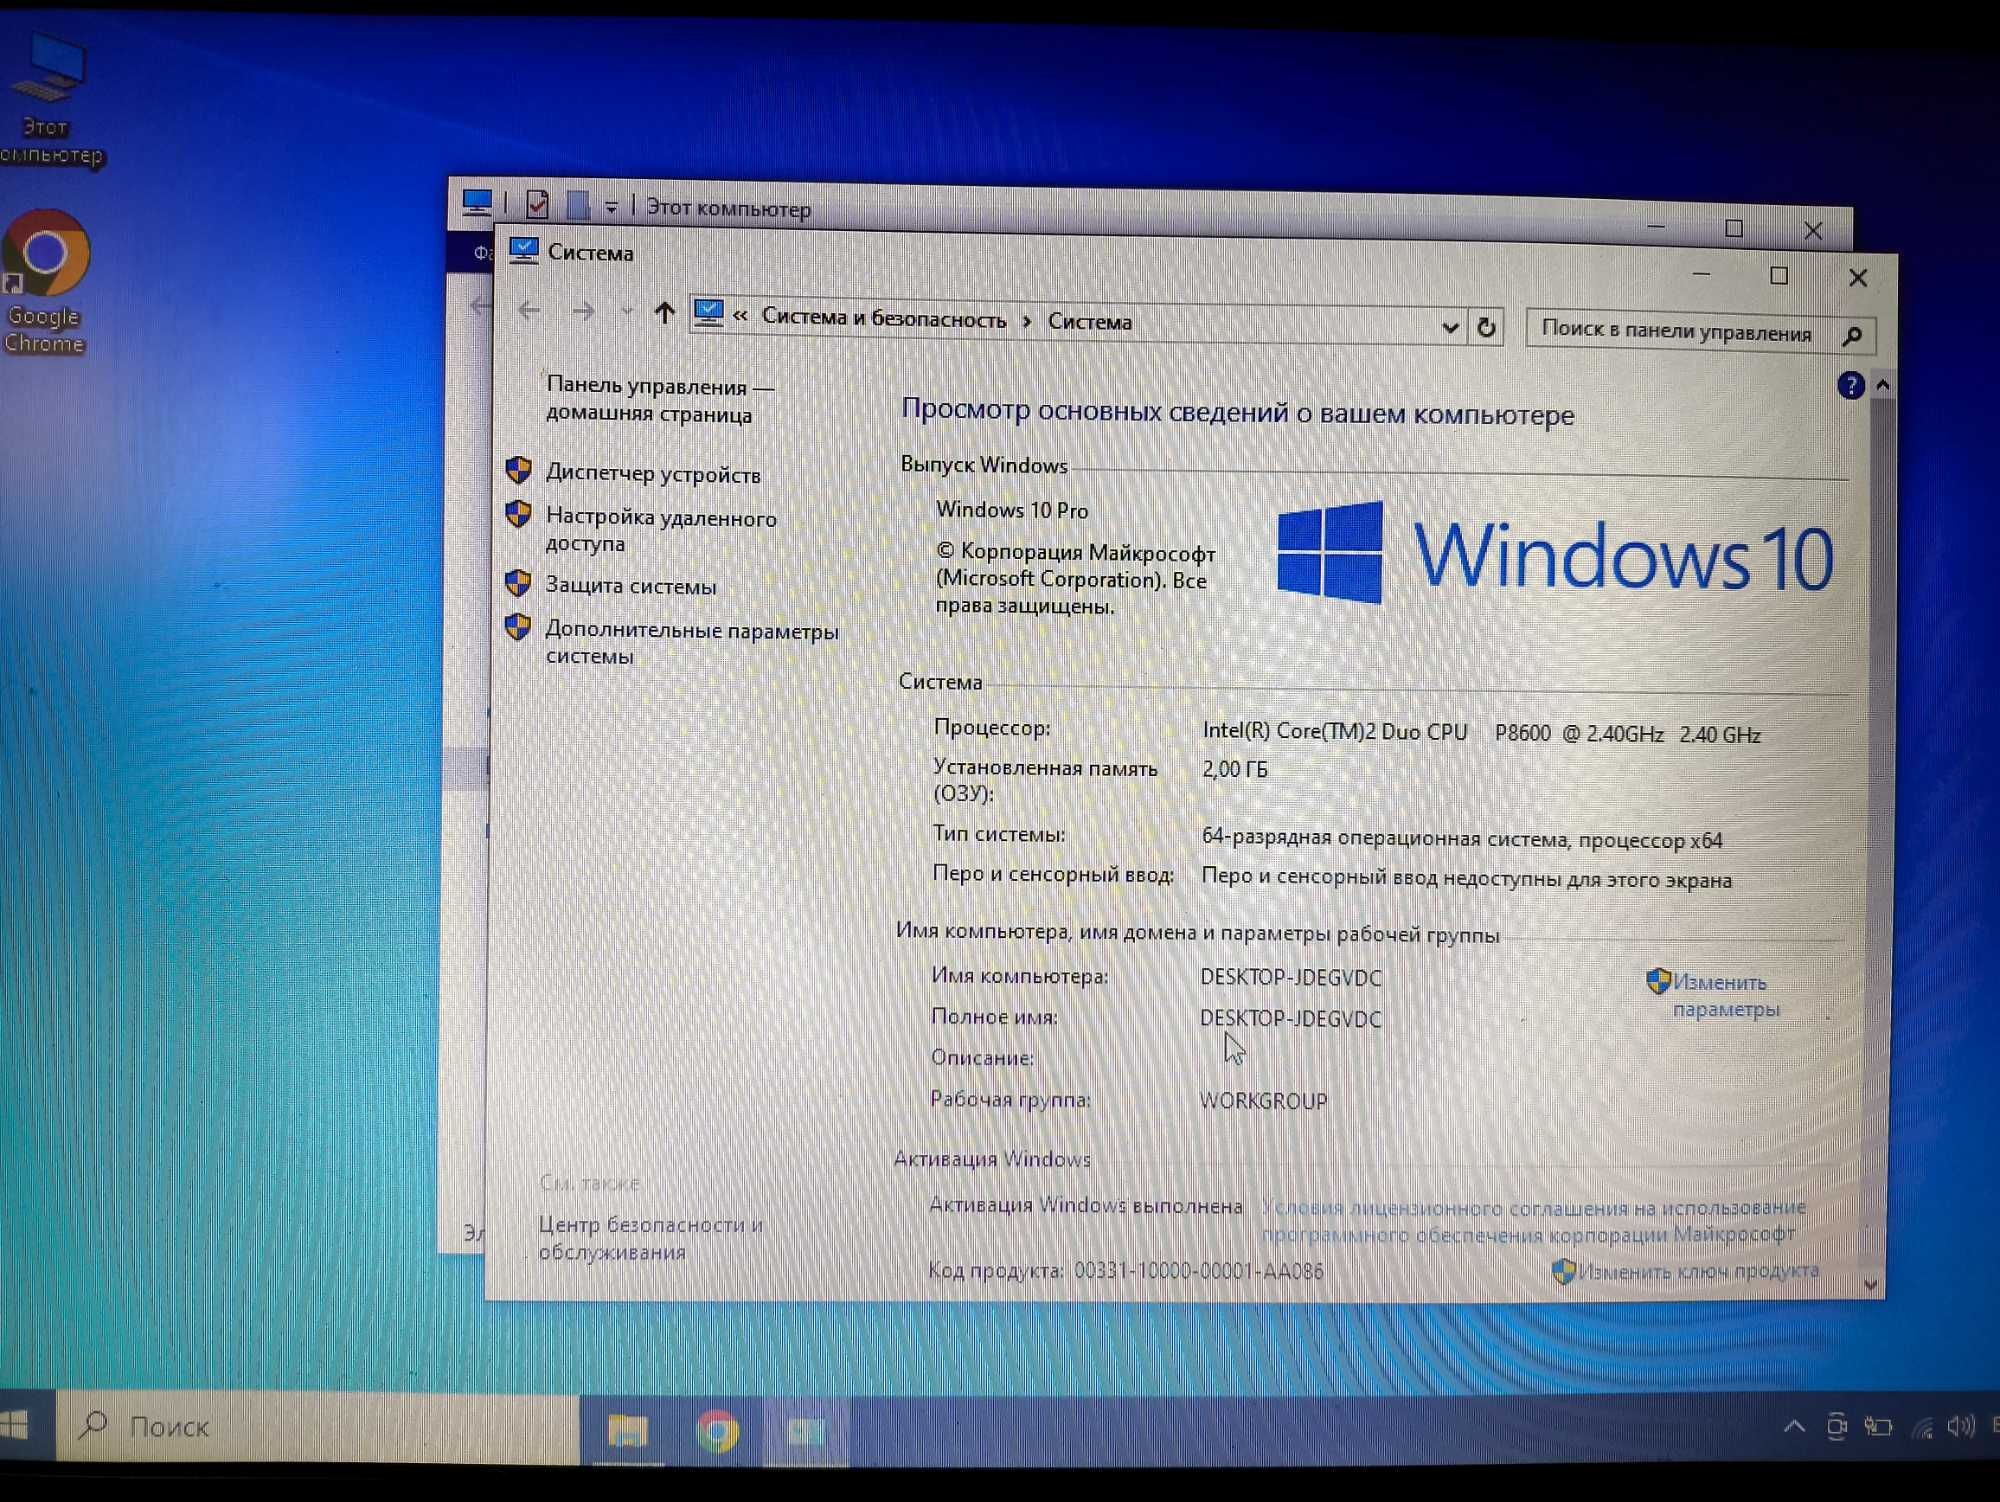Click the Wi-Fi network tray icon
The width and height of the screenshot is (2000, 1502).
pyautogui.click(x=1922, y=1427)
